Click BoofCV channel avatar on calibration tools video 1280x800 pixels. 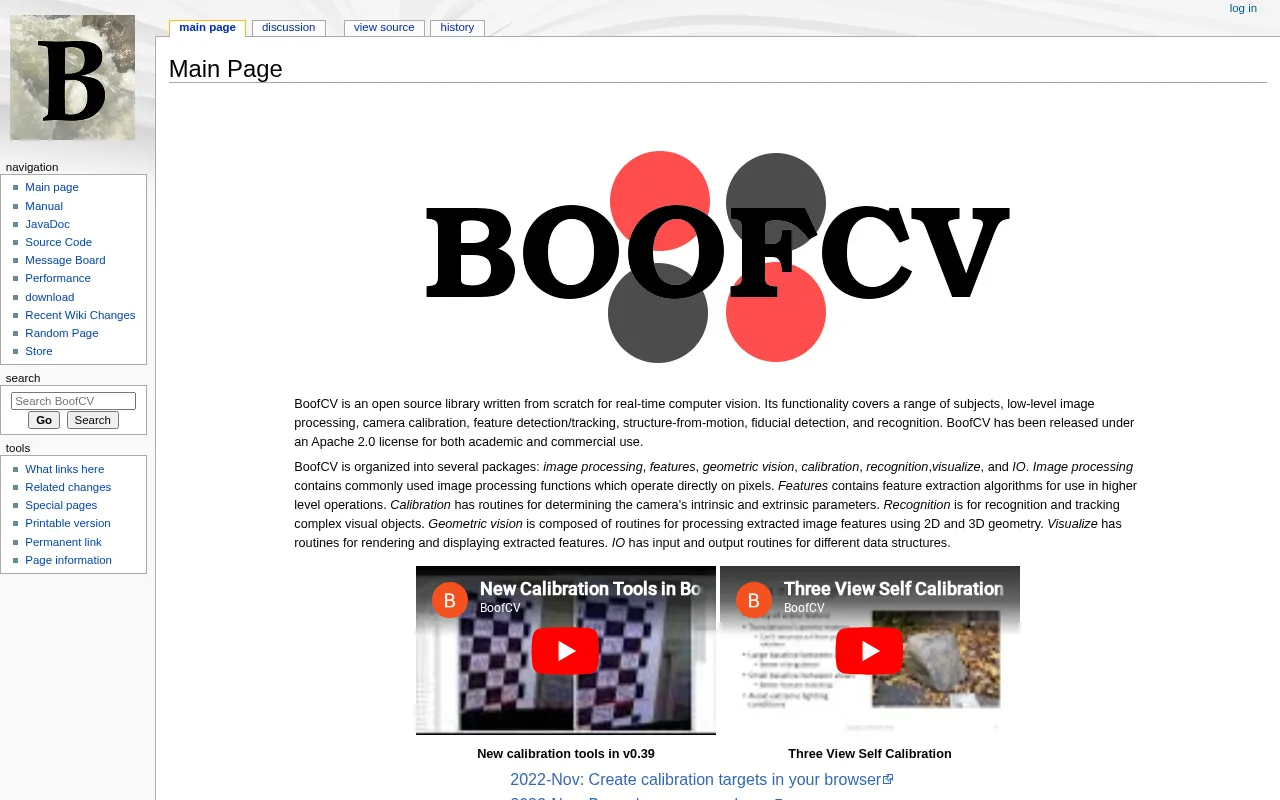tap(450, 600)
